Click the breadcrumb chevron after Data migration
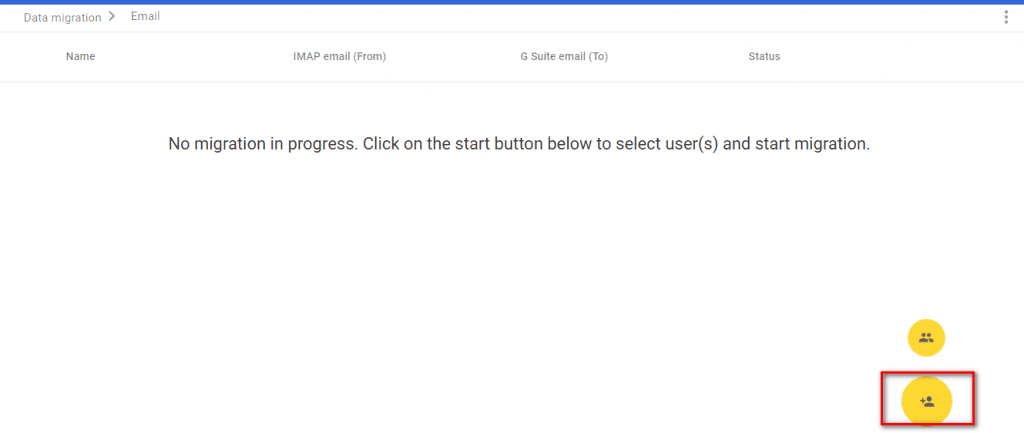This screenshot has height=433, width=1024. click(x=112, y=17)
